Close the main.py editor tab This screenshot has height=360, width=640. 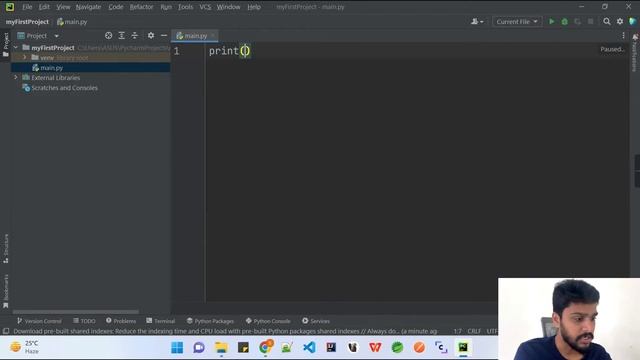click(213, 36)
